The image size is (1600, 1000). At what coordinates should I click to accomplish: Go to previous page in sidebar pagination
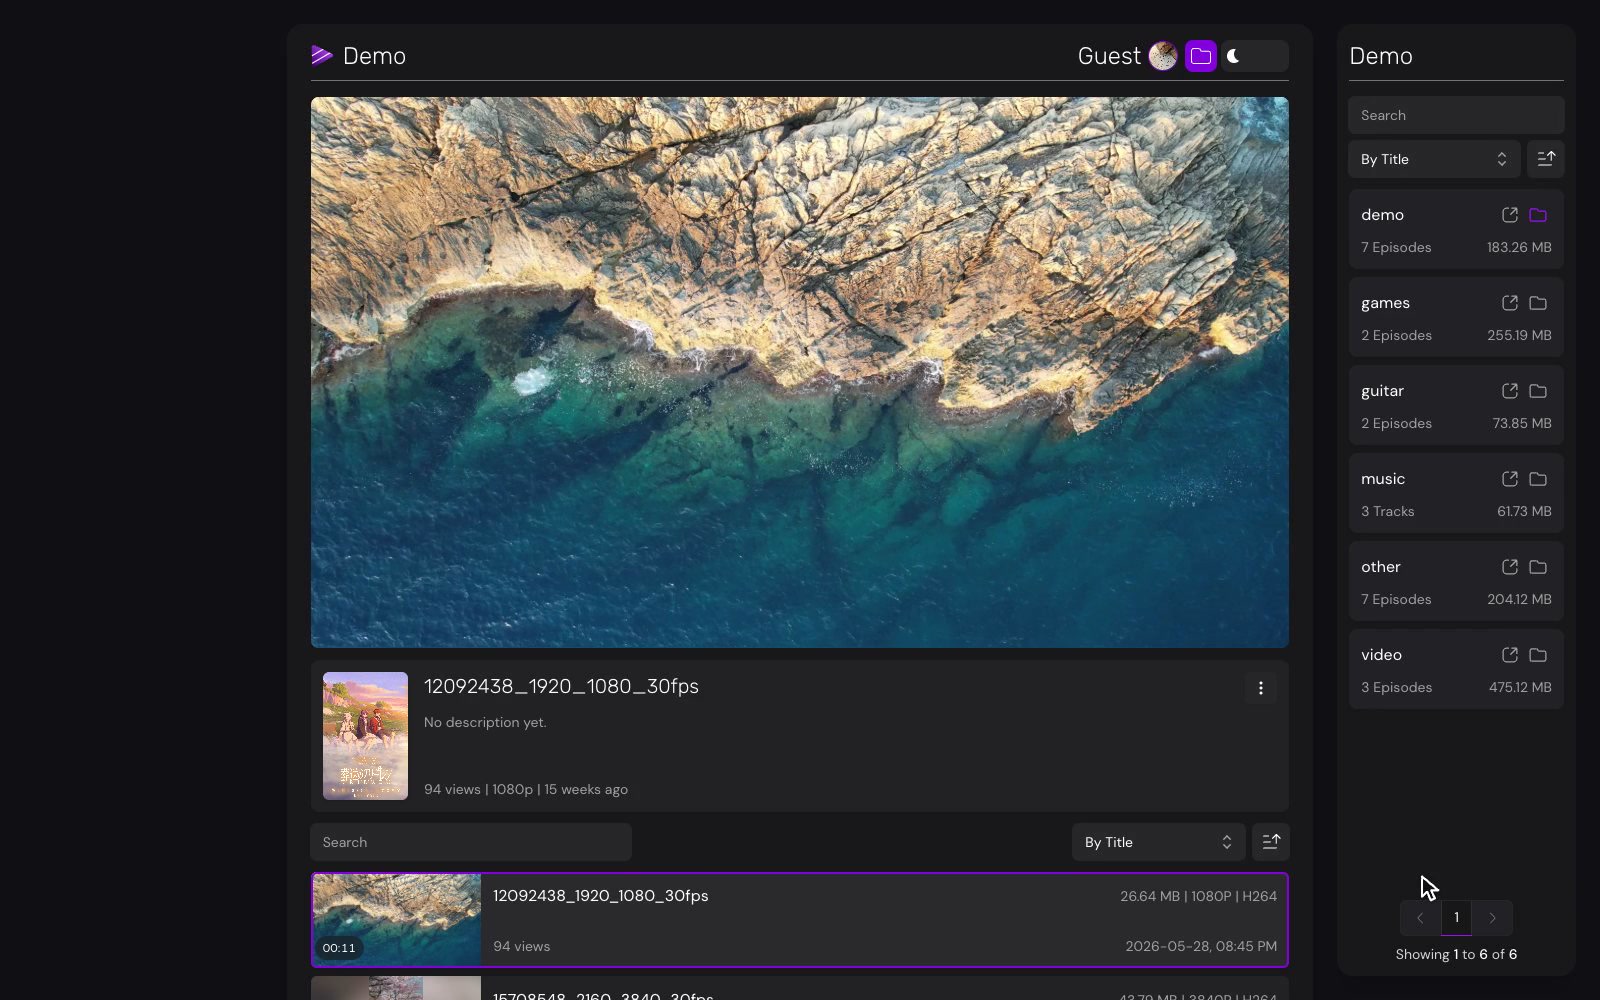pos(1420,918)
